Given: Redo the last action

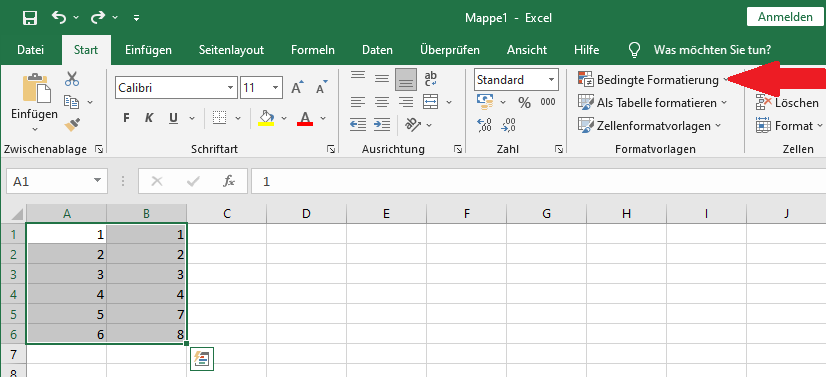Looking at the screenshot, I should click(x=98, y=18).
